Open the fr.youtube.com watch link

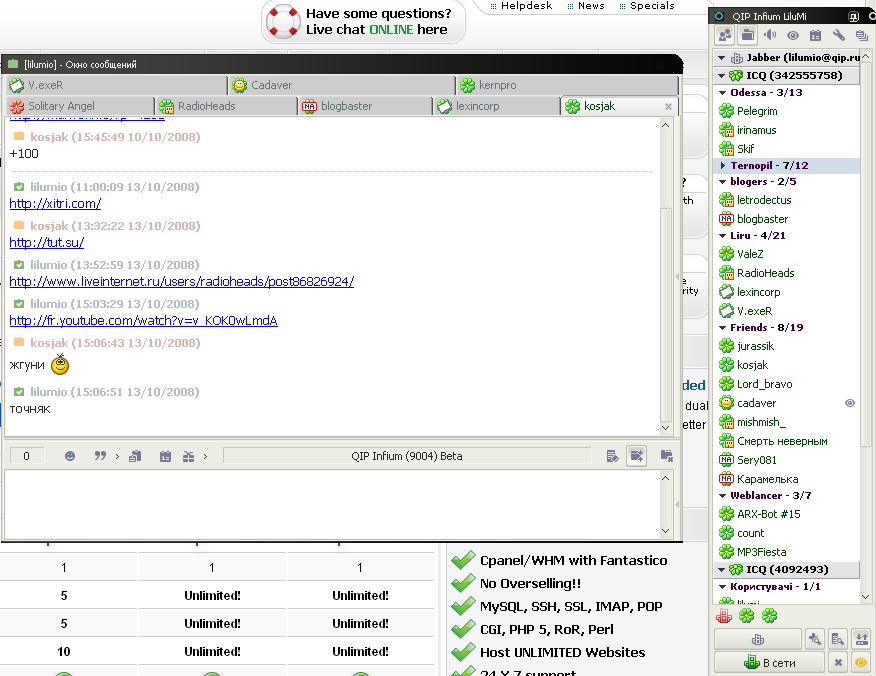pos(144,321)
